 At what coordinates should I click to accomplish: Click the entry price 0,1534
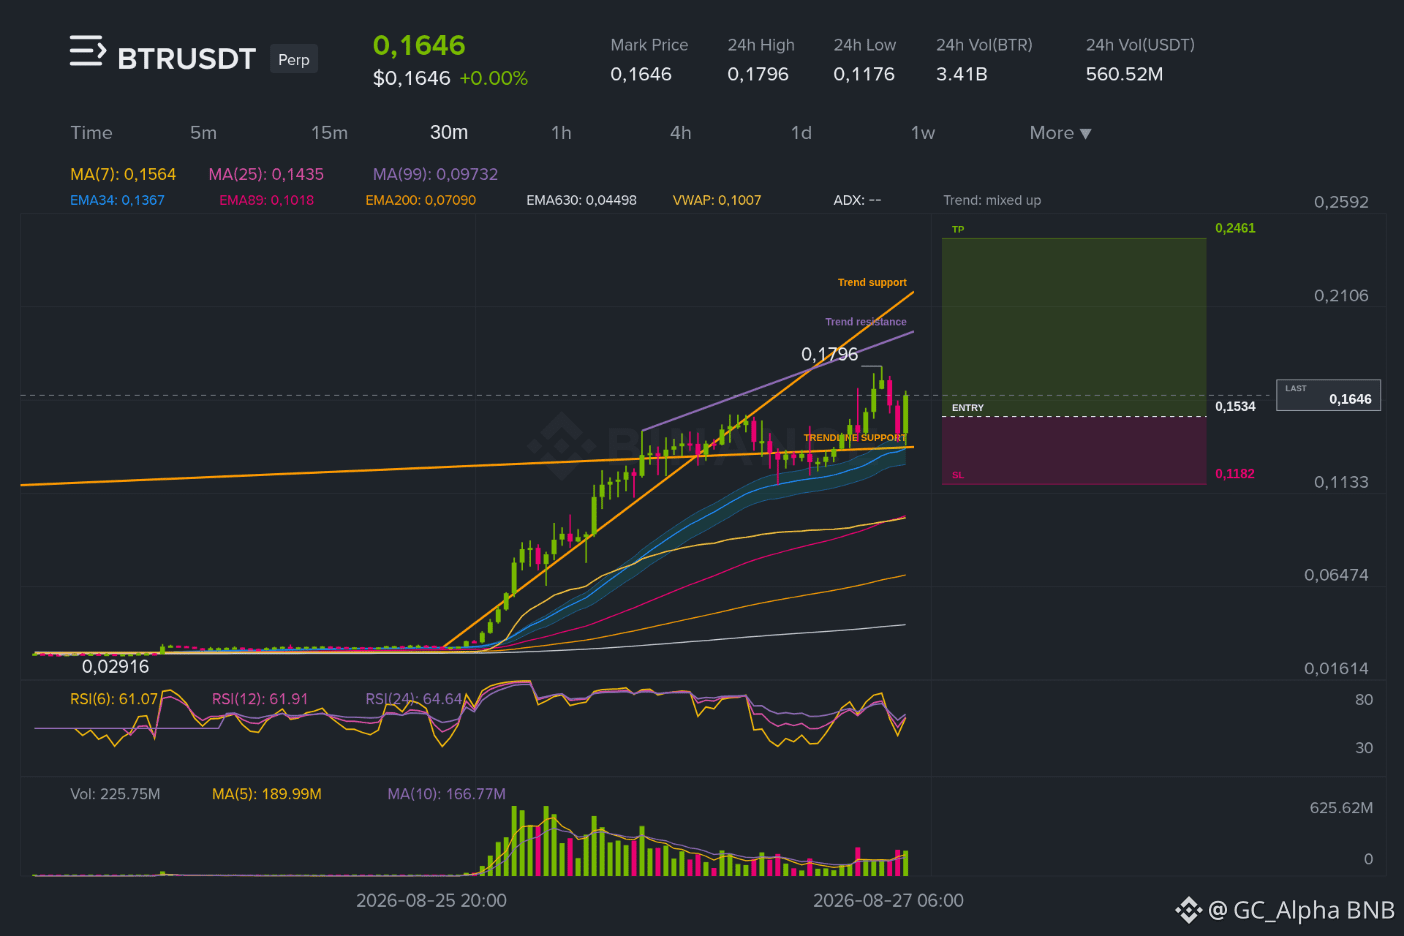pos(1235,406)
